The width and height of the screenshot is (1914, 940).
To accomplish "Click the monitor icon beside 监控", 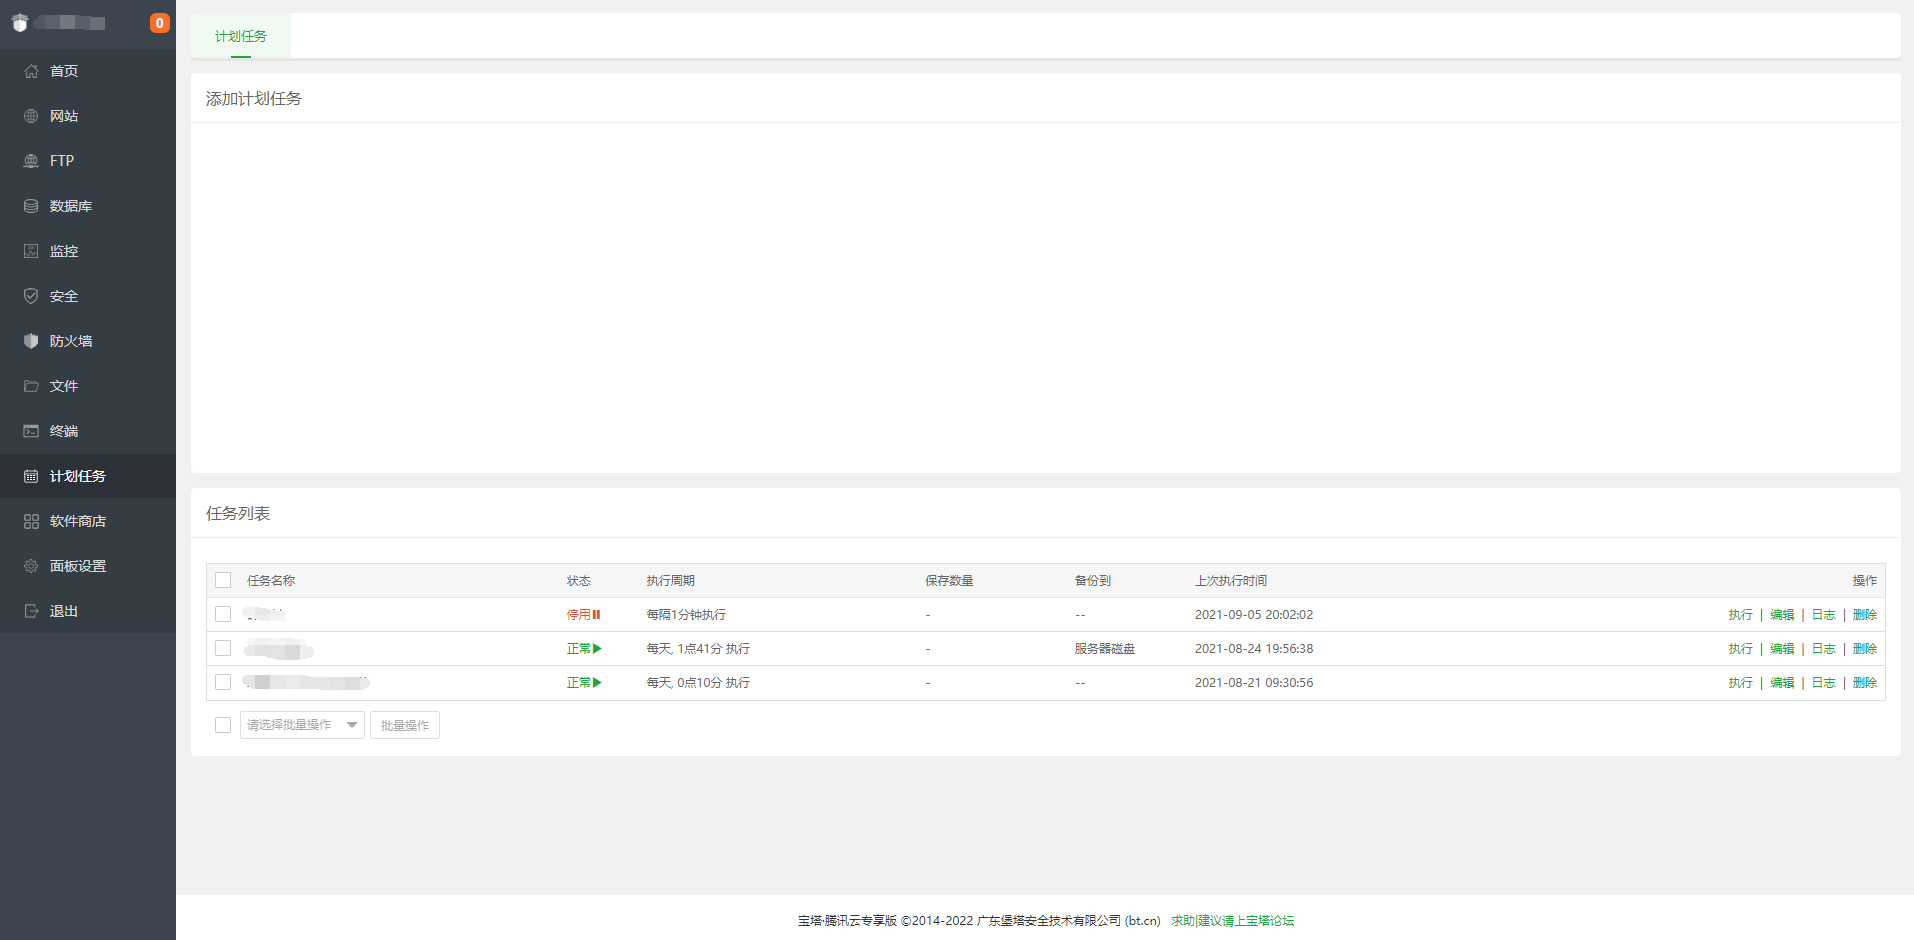I will coord(31,251).
